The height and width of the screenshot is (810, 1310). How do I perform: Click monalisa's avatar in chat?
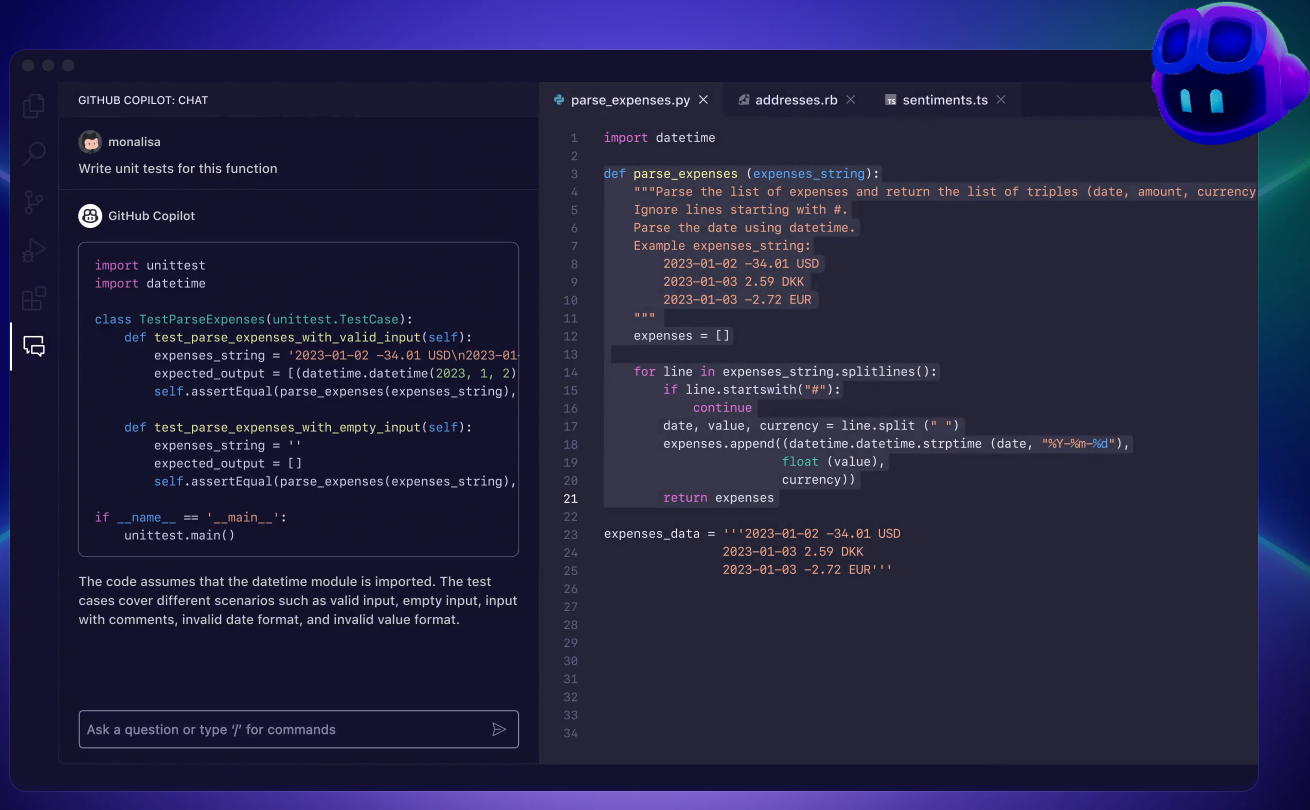pyautogui.click(x=90, y=142)
